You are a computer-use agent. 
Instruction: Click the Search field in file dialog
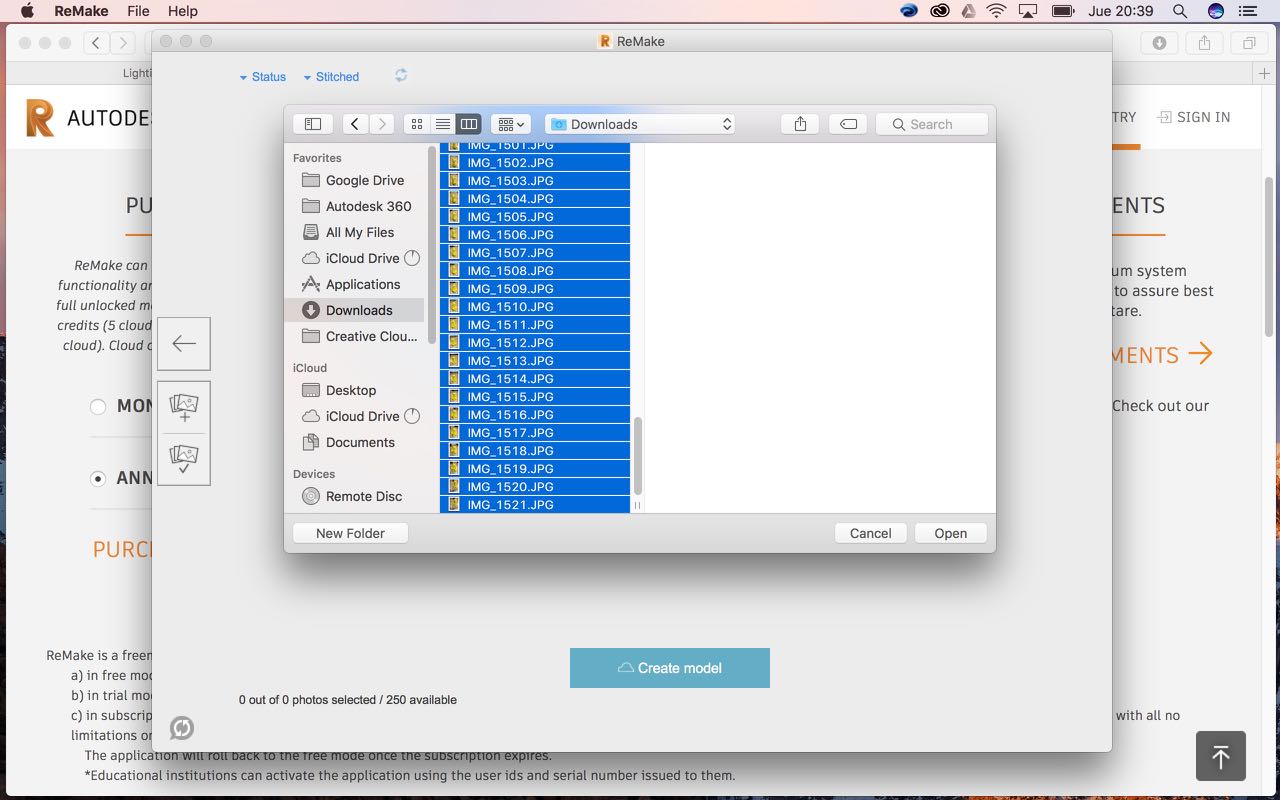(x=932, y=124)
